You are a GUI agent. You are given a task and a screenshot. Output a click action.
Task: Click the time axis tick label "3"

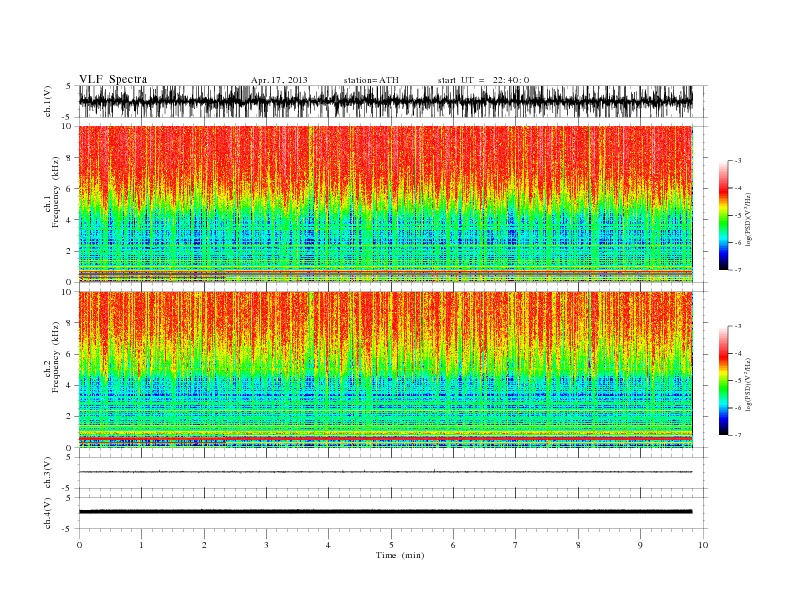(x=266, y=545)
